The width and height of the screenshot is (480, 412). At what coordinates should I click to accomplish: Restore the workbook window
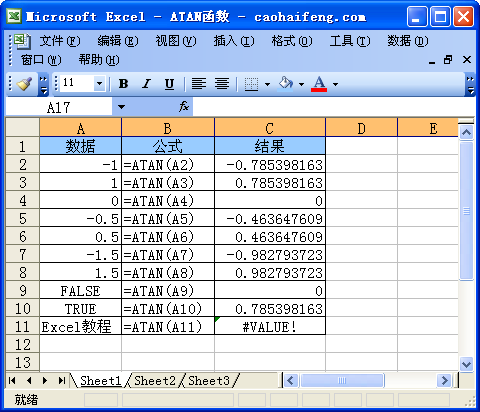[x=448, y=60]
